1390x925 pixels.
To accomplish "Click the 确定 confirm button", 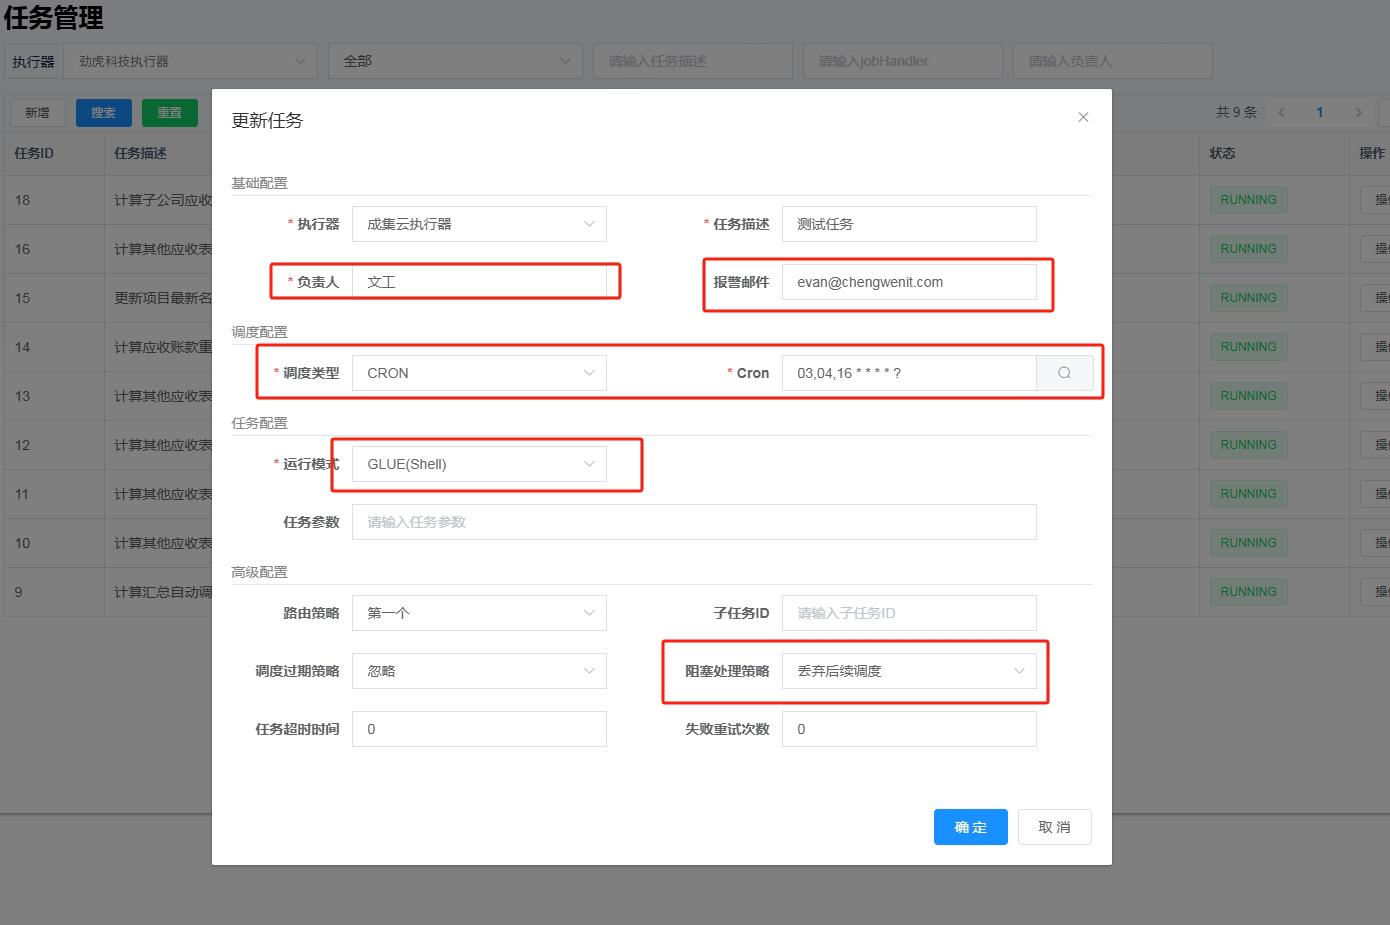I will point(970,827).
